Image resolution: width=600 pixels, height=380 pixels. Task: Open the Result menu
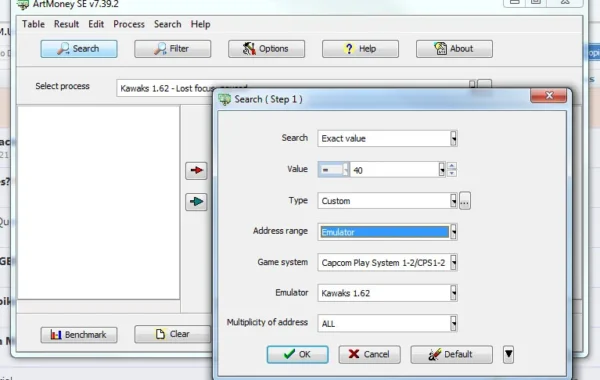coord(66,24)
